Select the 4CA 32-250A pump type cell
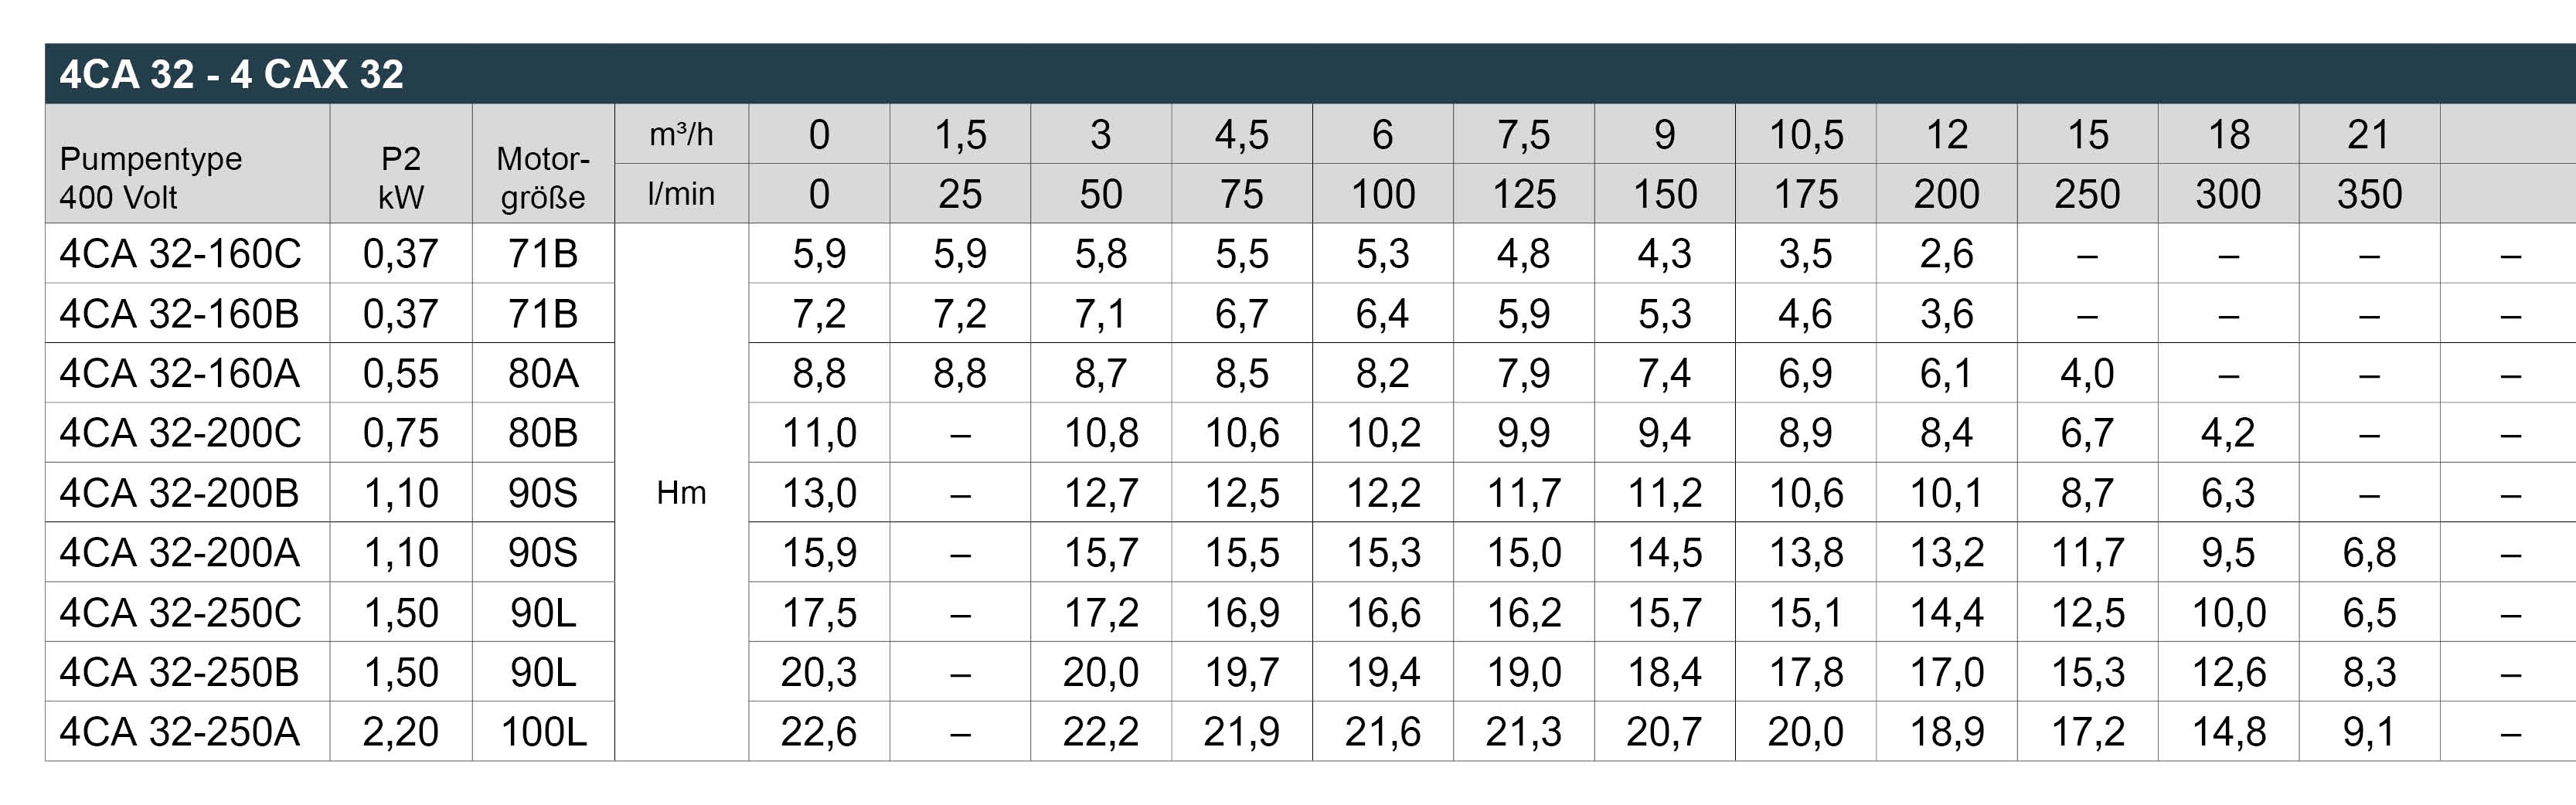2576x805 pixels. (x=187, y=732)
